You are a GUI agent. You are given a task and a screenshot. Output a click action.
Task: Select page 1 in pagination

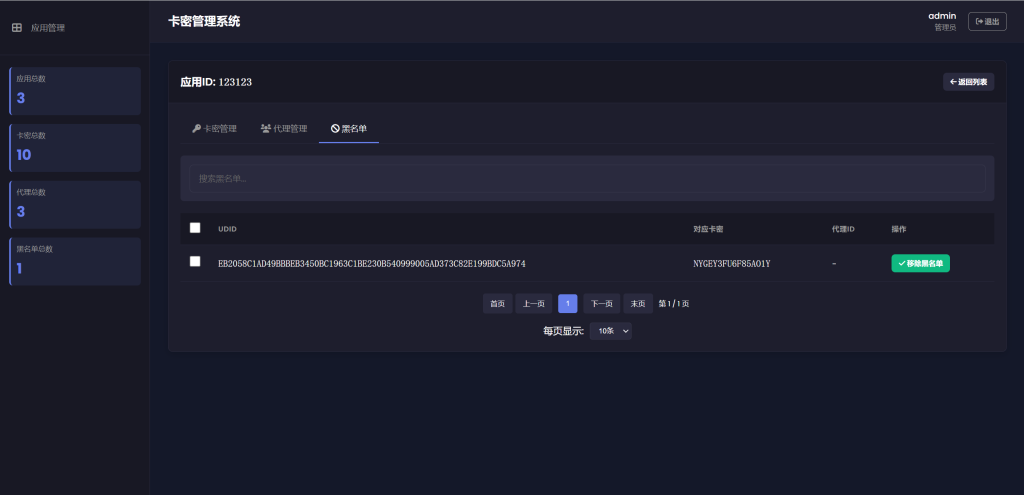567,304
